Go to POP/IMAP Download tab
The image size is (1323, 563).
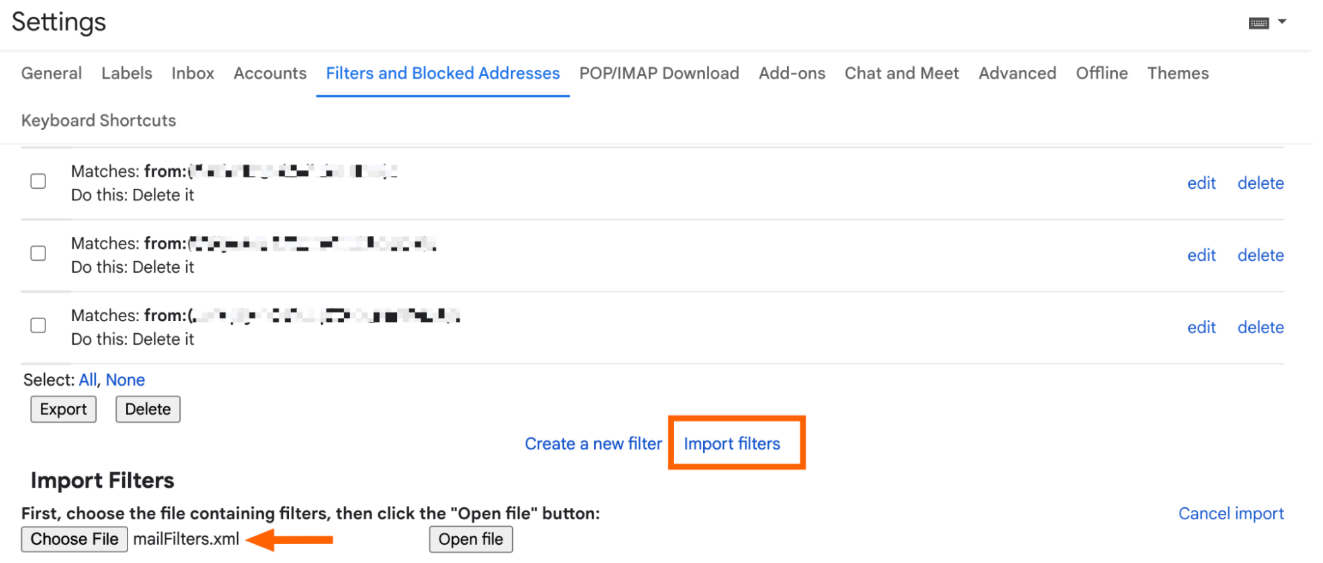coord(659,73)
